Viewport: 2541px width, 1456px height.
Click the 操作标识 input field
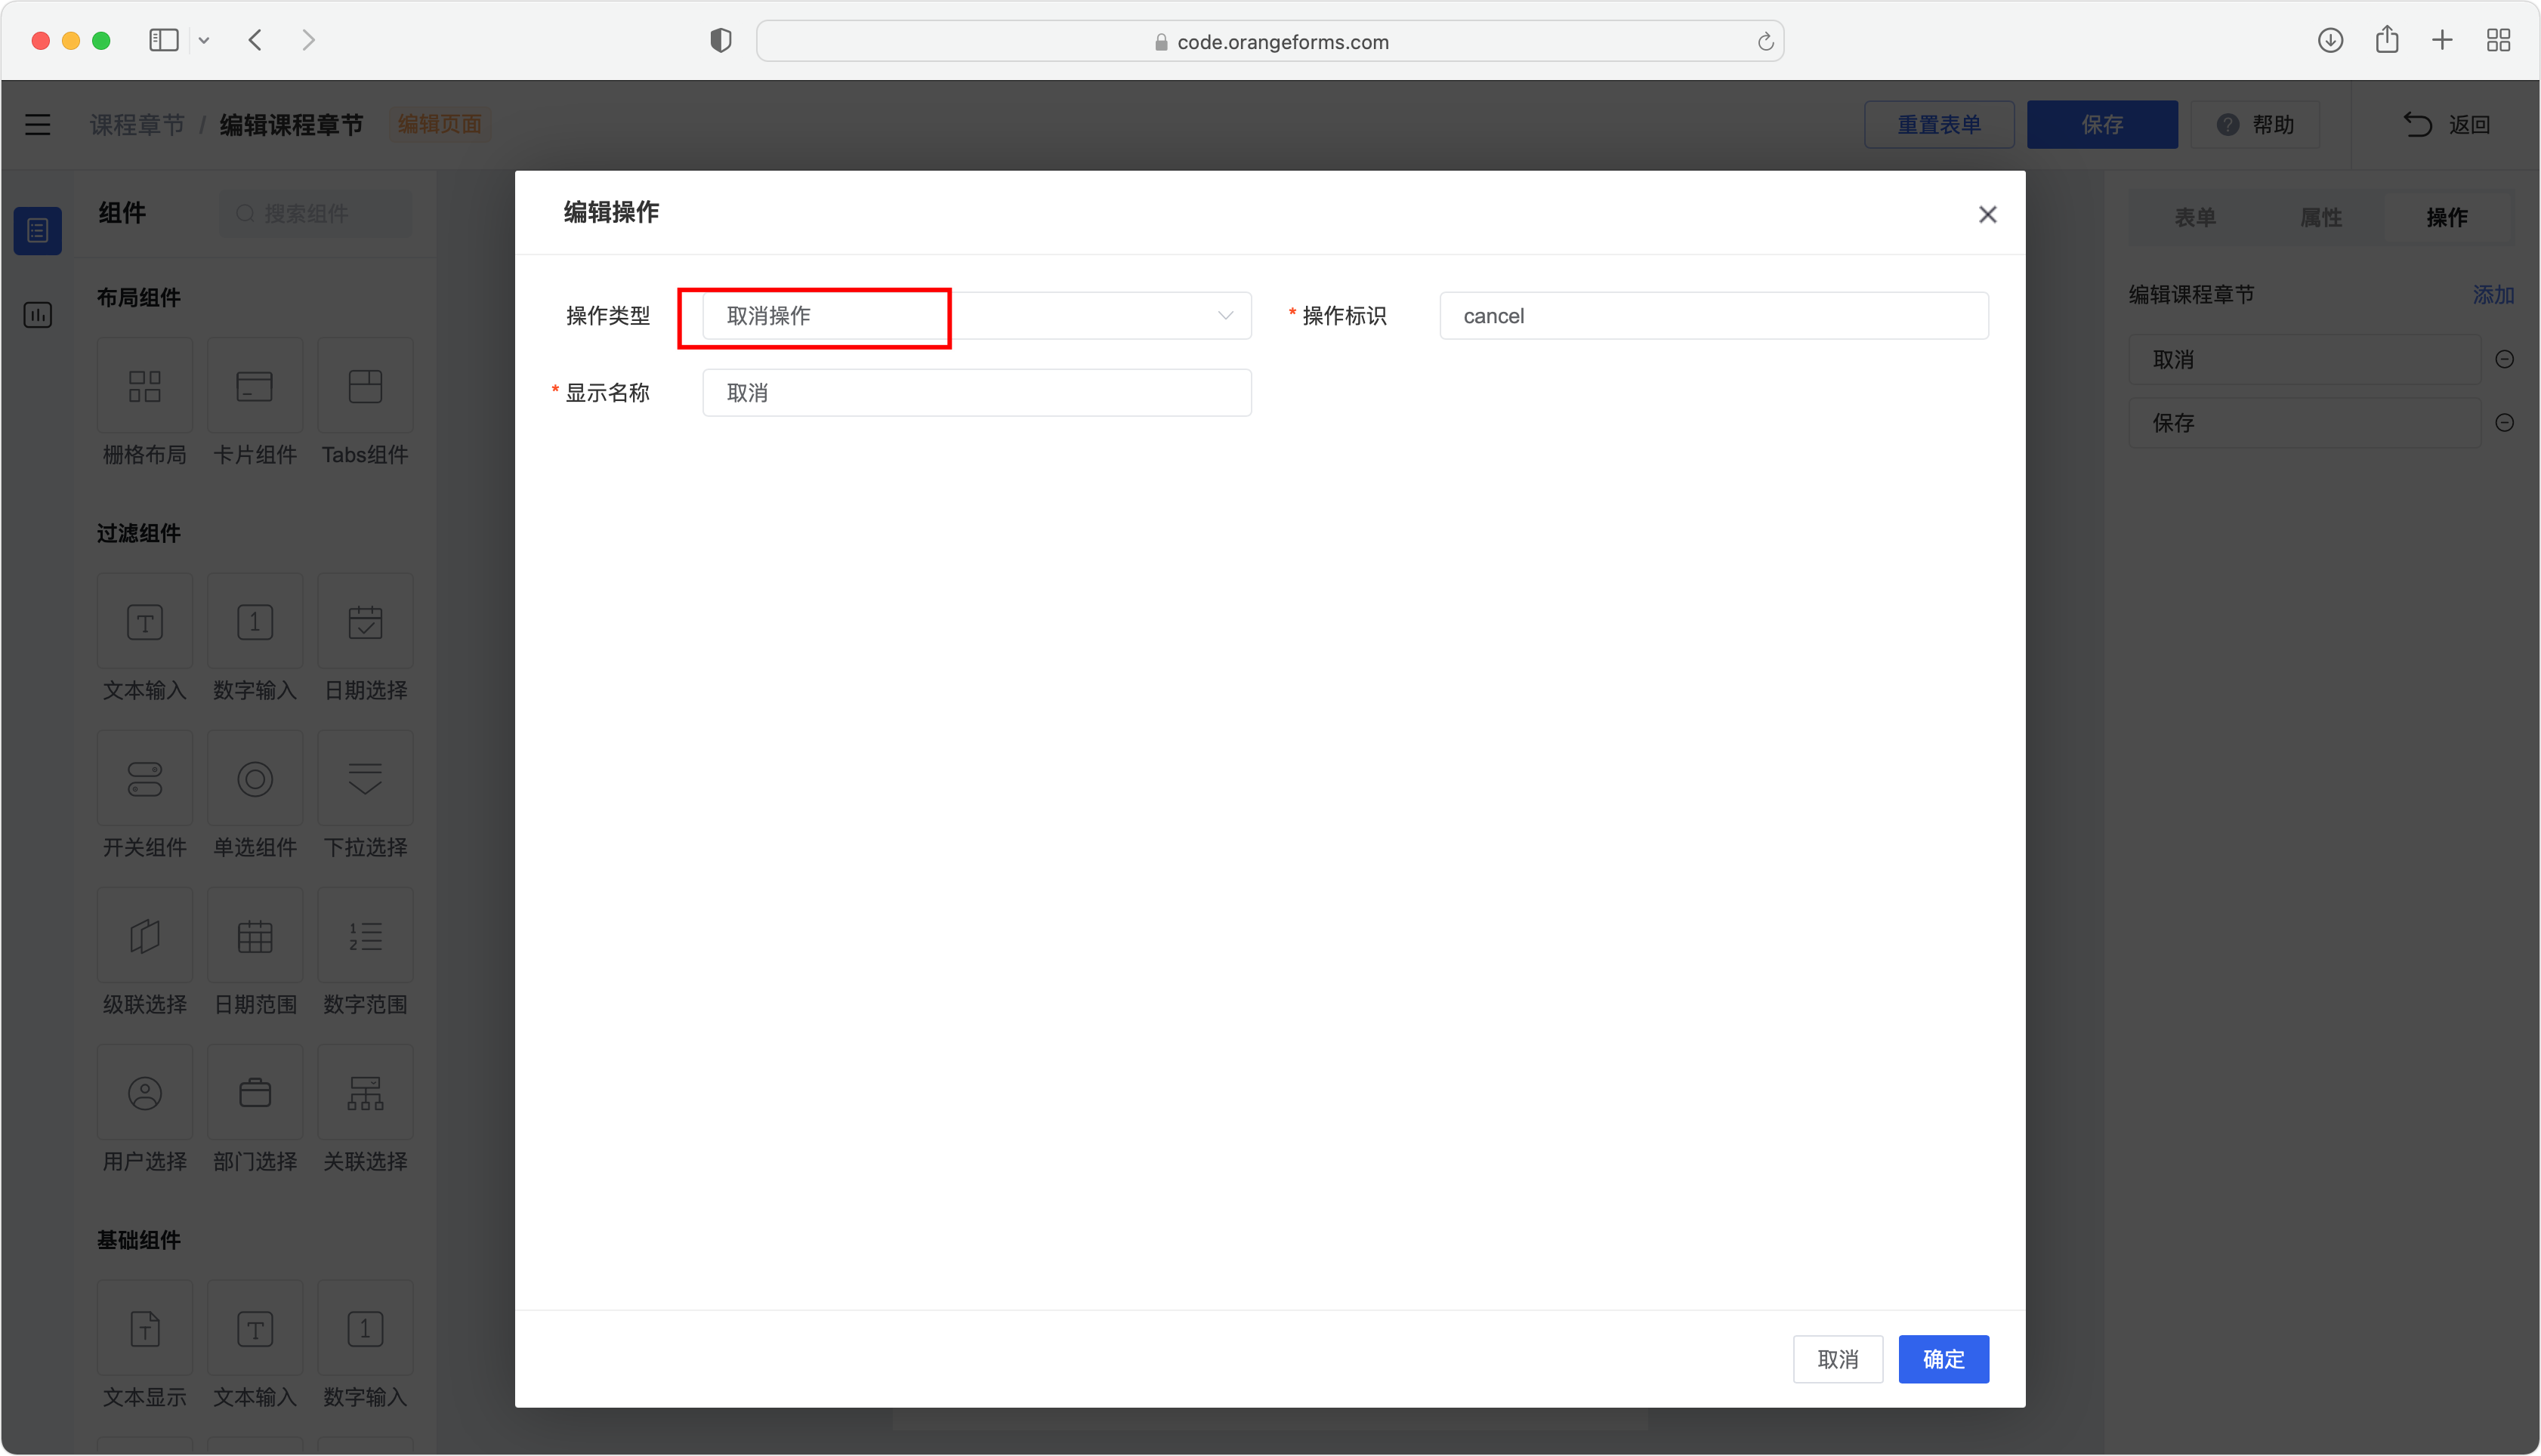(1714, 316)
